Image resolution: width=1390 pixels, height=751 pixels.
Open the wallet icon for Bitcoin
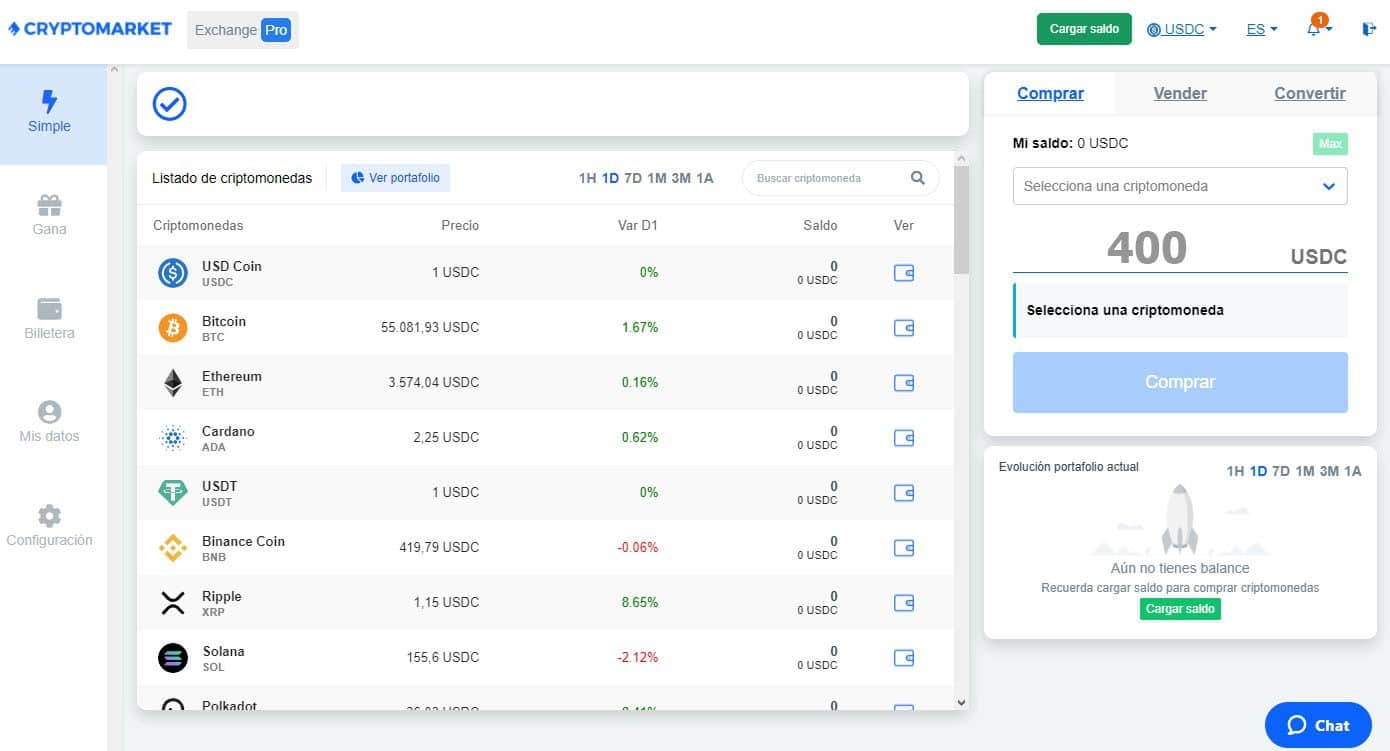click(904, 327)
